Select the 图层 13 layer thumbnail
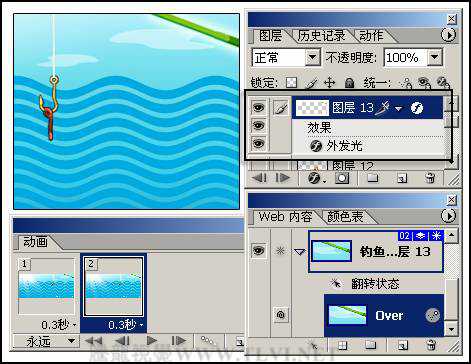Image resolution: width=471 pixels, height=364 pixels. 312,108
